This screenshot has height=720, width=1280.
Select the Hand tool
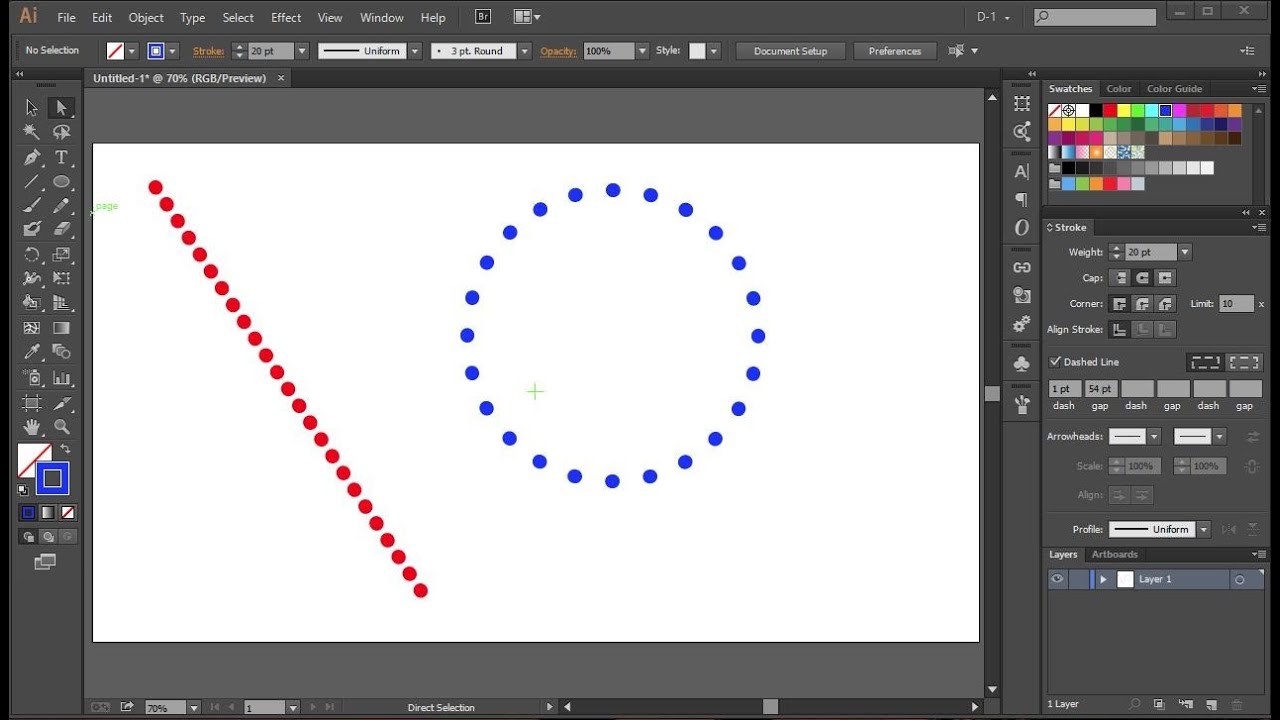pyautogui.click(x=32, y=427)
